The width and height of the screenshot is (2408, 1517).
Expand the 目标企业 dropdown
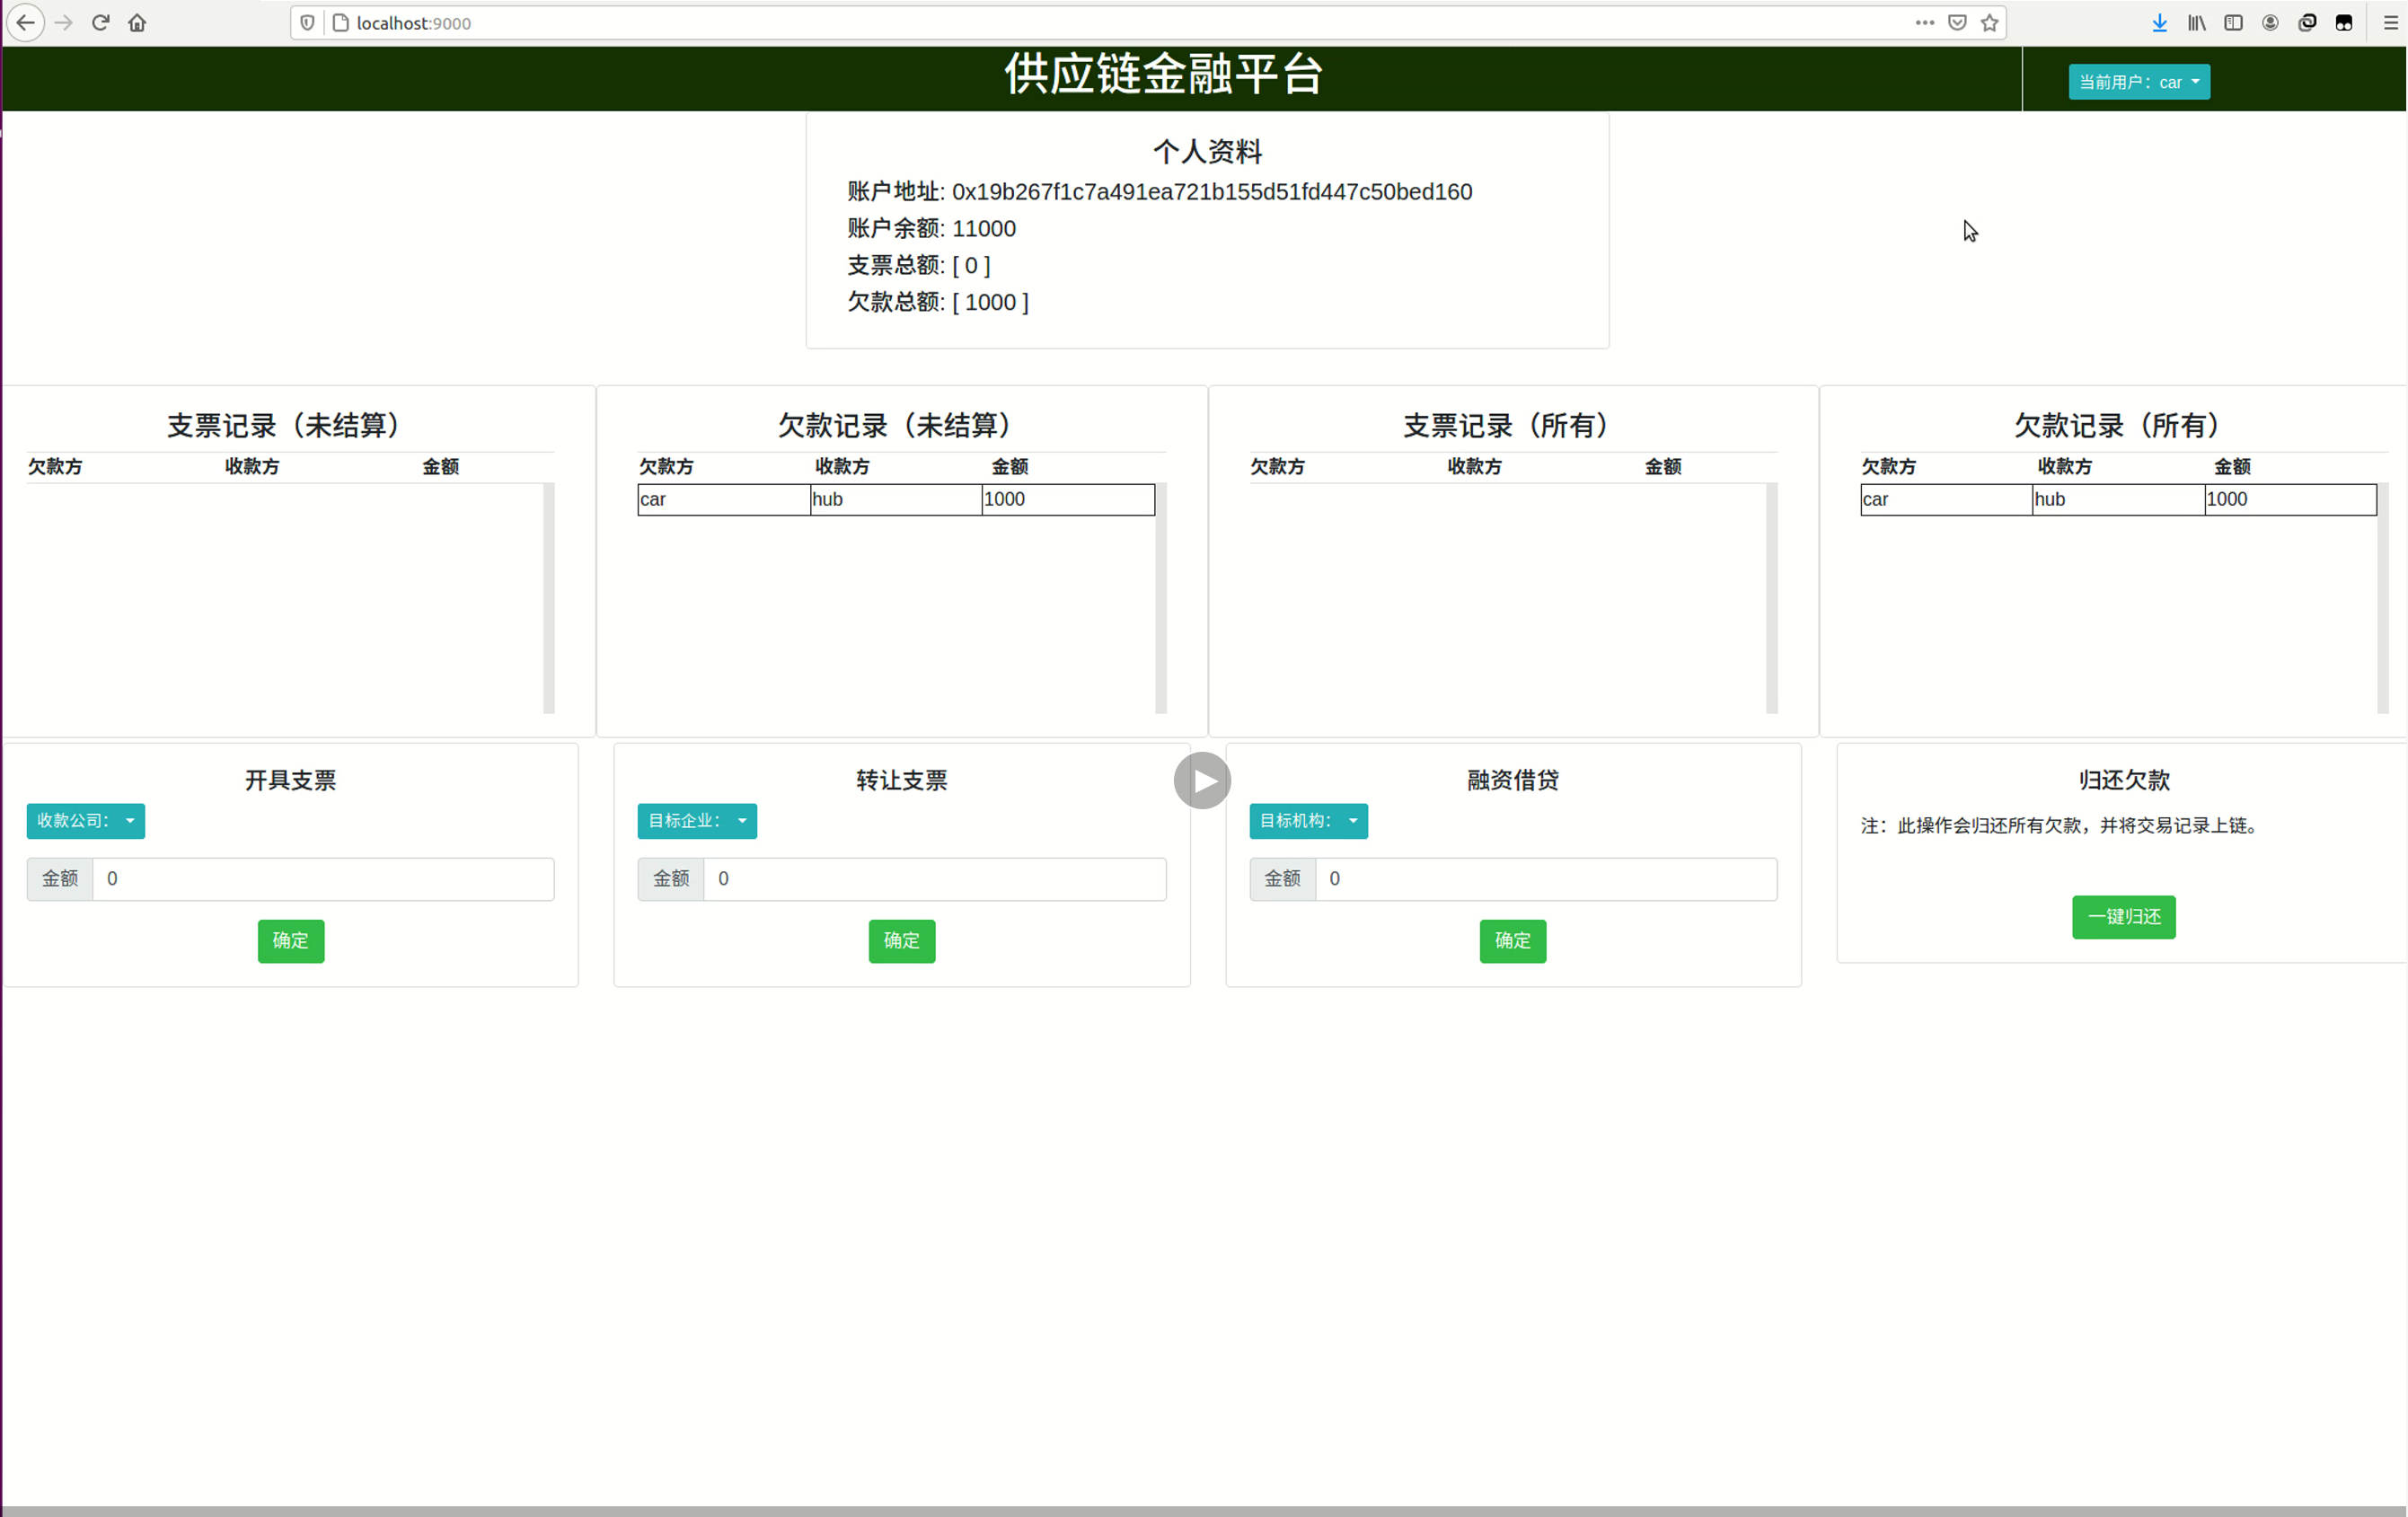coord(696,821)
